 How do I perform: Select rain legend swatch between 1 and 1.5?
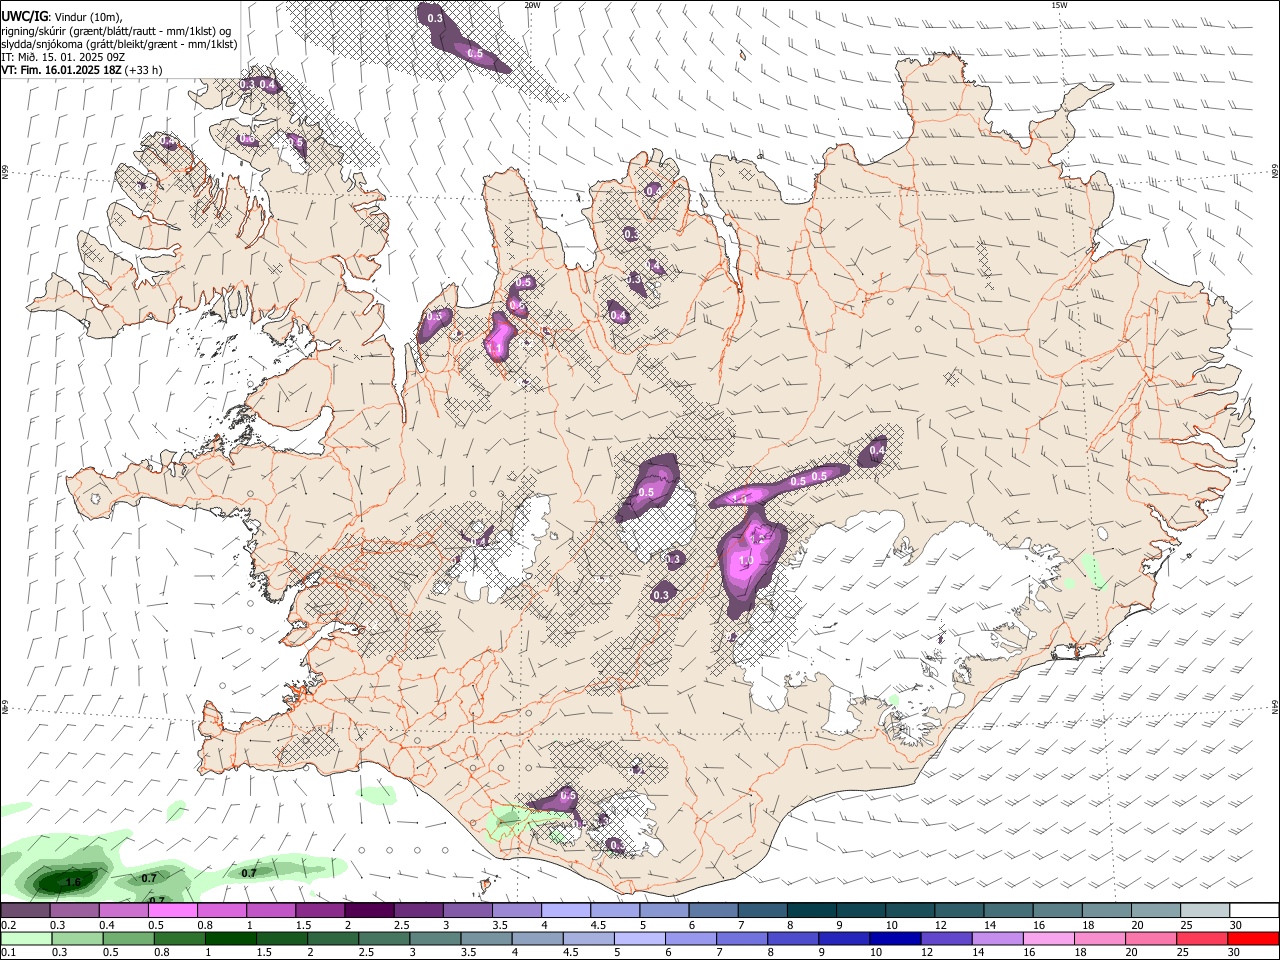click(230, 938)
